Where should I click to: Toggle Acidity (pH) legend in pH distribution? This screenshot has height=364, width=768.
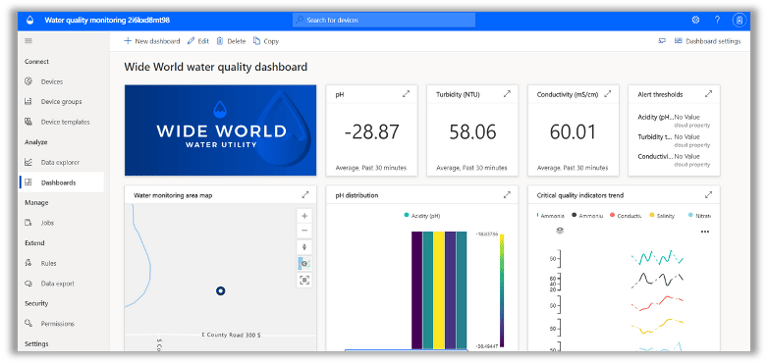click(x=422, y=216)
